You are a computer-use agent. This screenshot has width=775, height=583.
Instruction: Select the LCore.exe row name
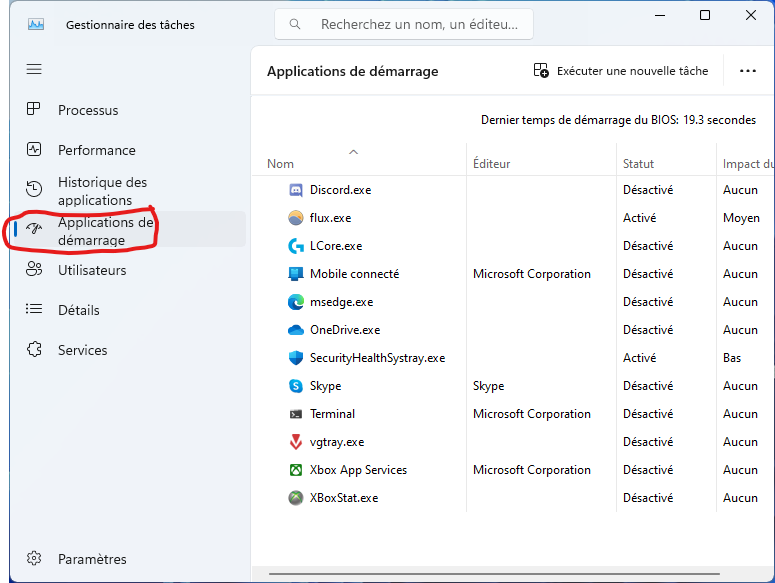(x=336, y=246)
